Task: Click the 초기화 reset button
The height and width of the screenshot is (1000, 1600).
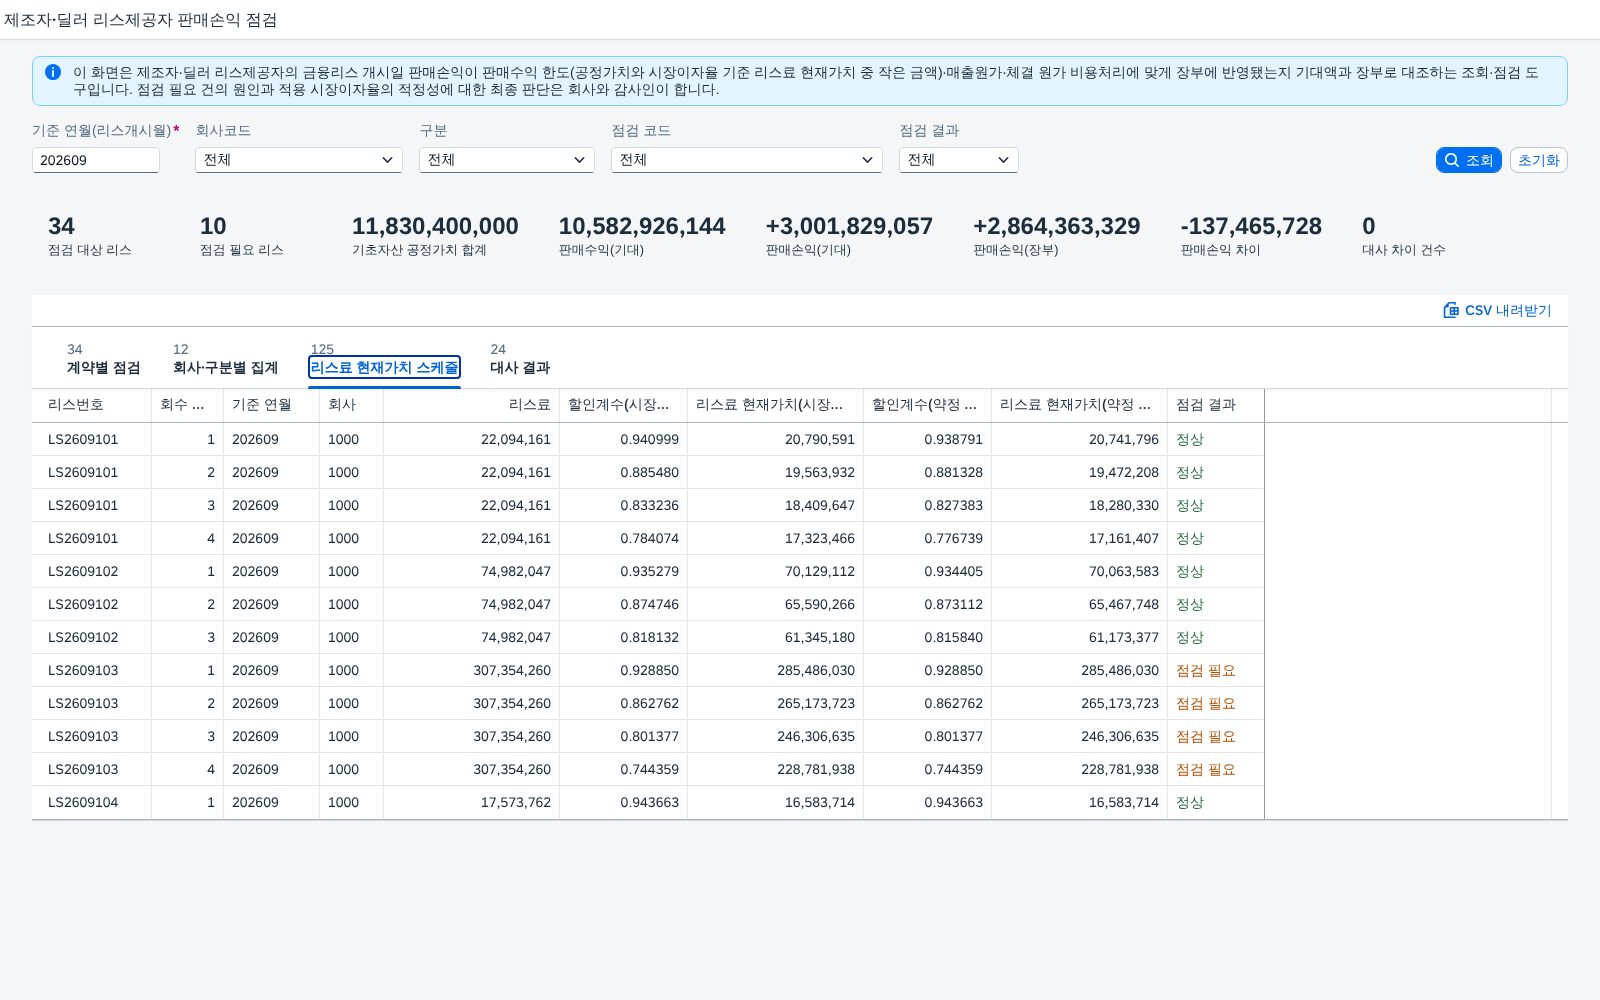Action: click(x=1538, y=160)
